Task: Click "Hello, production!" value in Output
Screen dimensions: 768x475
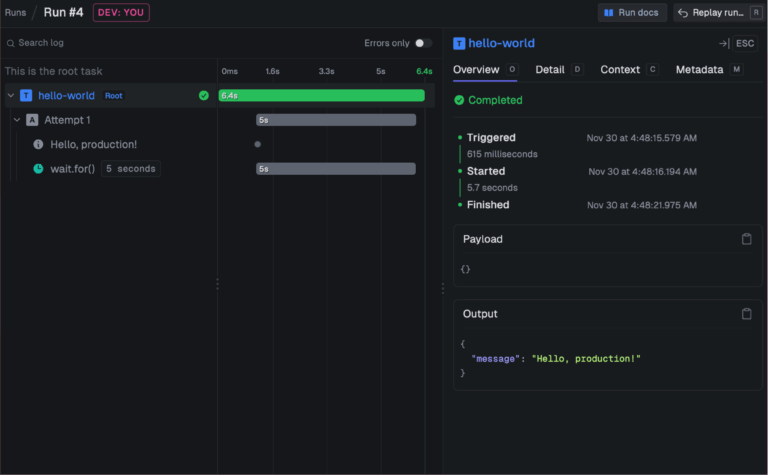Action: coord(586,359)
